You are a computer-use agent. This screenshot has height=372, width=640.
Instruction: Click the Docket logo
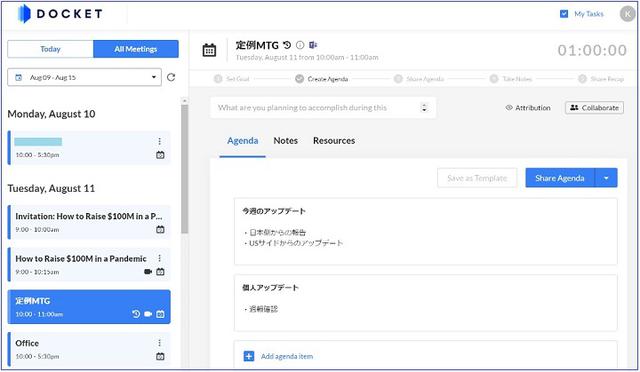(x=60, y=14)
